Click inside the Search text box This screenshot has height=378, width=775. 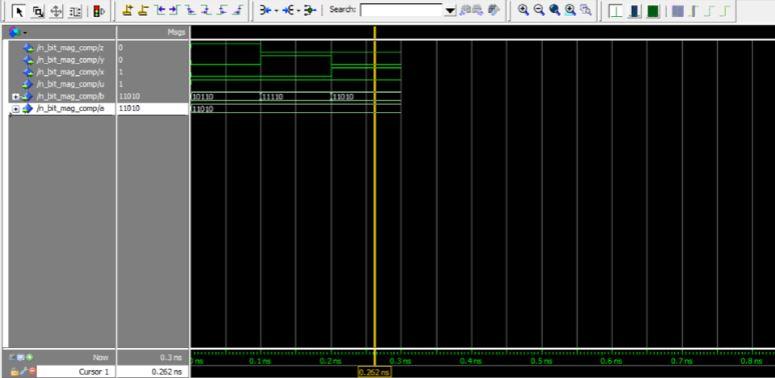pos(401,10)
